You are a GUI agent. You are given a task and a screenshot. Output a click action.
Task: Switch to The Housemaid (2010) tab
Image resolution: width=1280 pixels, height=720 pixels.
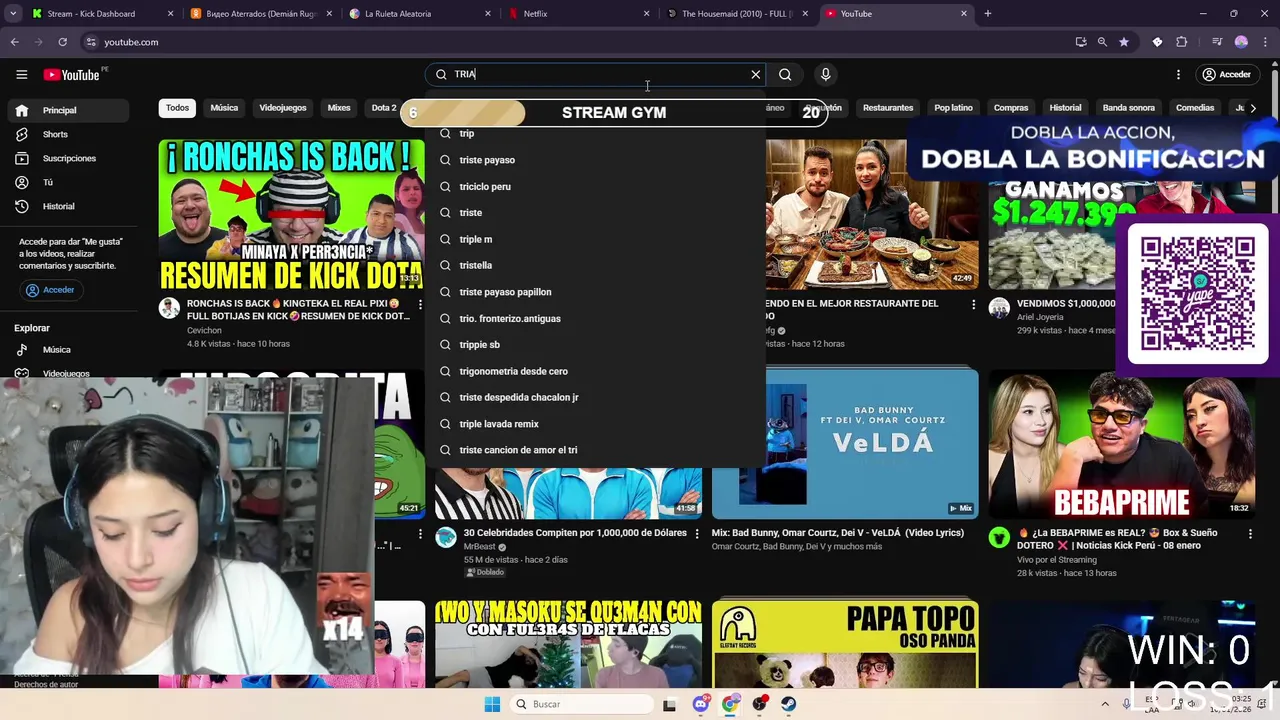coord(737,14)
